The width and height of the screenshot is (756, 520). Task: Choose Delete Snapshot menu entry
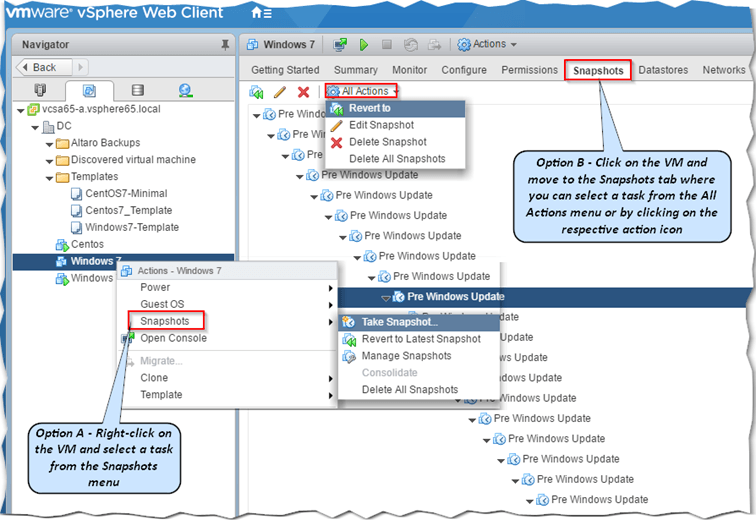tap(396, 142)
